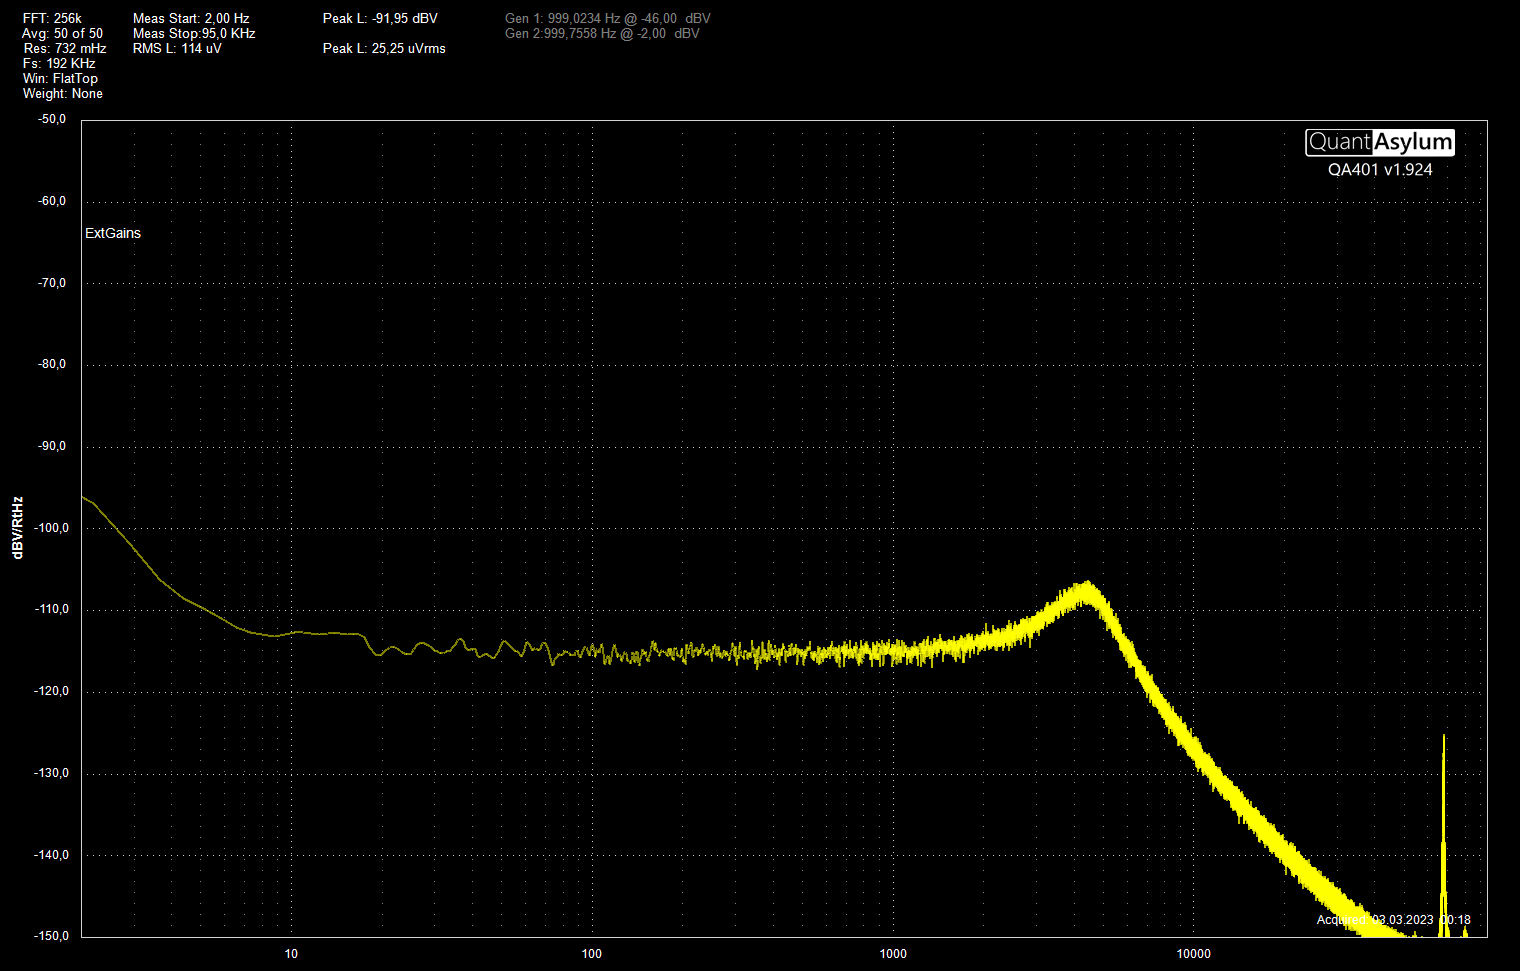Click the '-130,0' Y-axis tick label
1520x971 pixels.
(x=51, y=773)
